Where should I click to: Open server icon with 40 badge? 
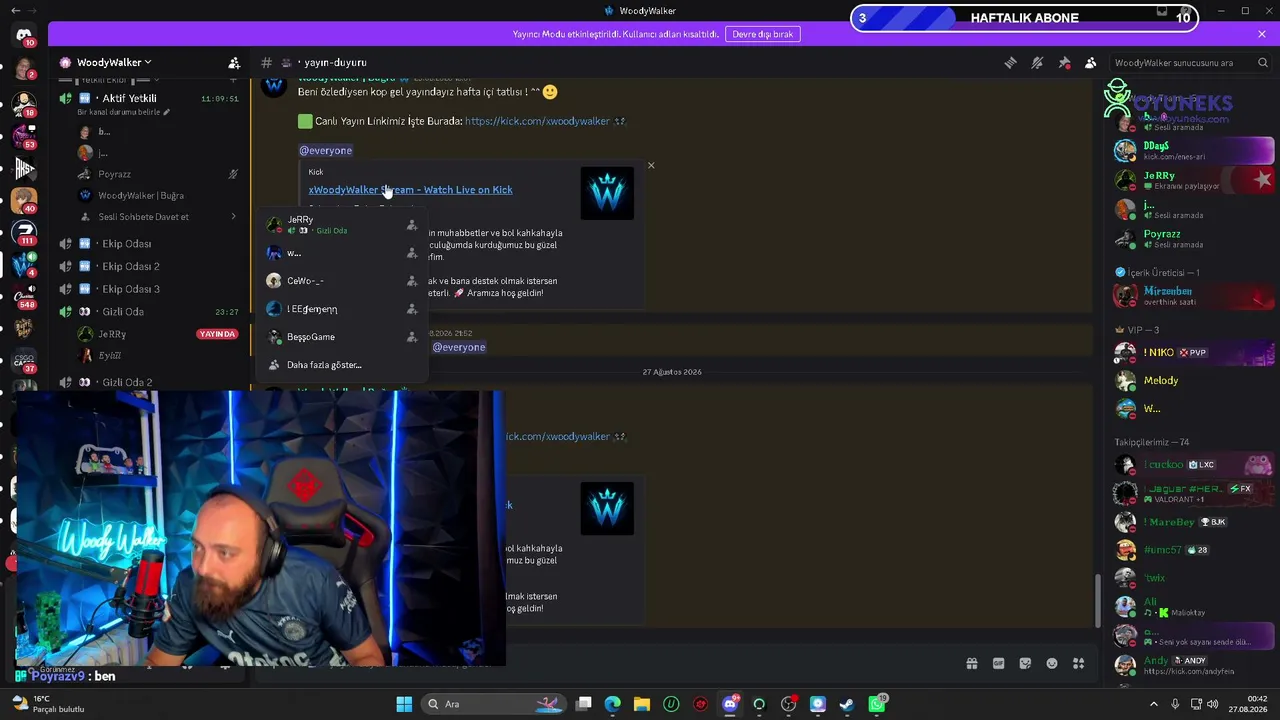[x=24, y=200]
